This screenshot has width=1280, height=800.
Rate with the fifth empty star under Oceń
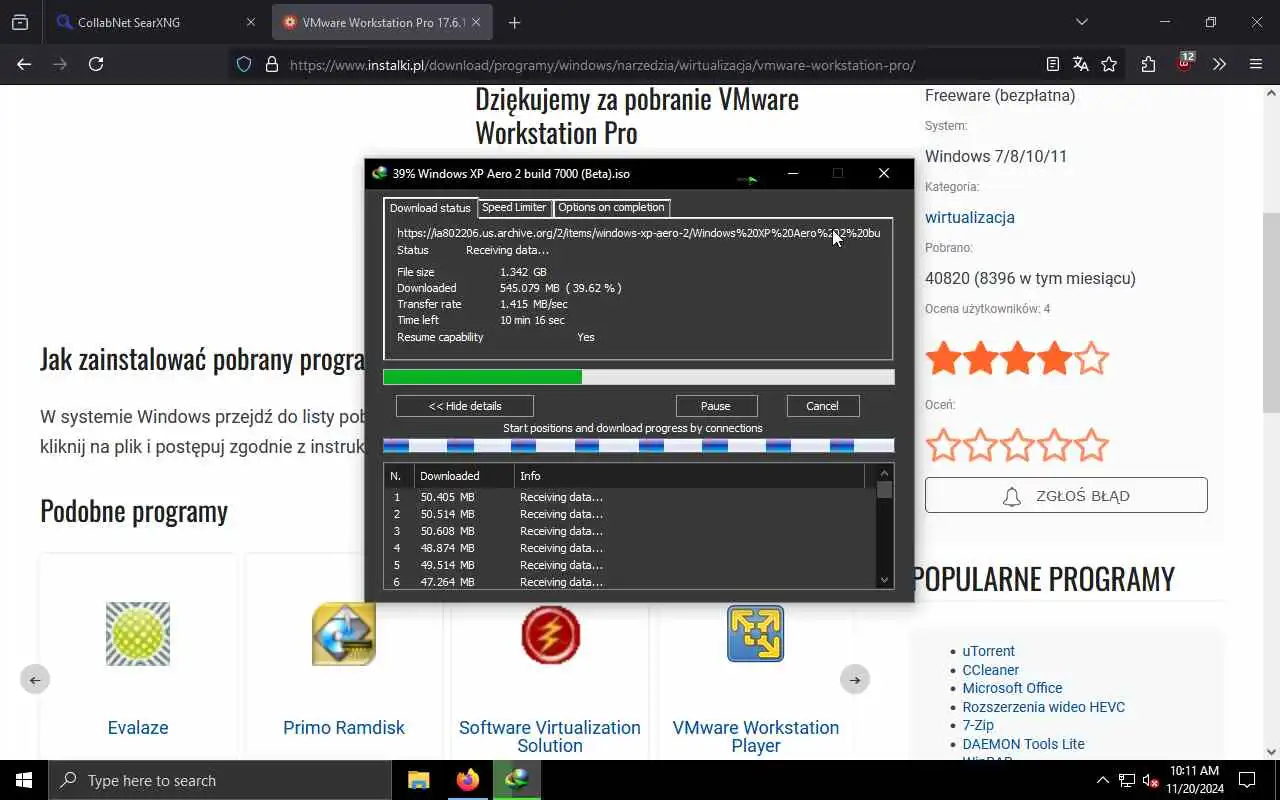(1091, 445)
